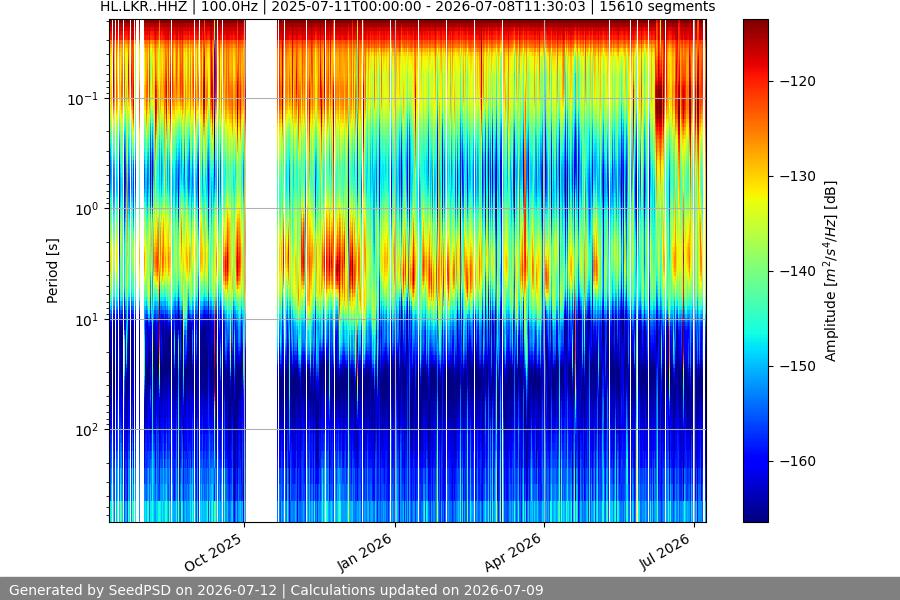The image size is (900, 600).
Task: Click the -160 colorbar tick label
Action: tap(798, 461)
